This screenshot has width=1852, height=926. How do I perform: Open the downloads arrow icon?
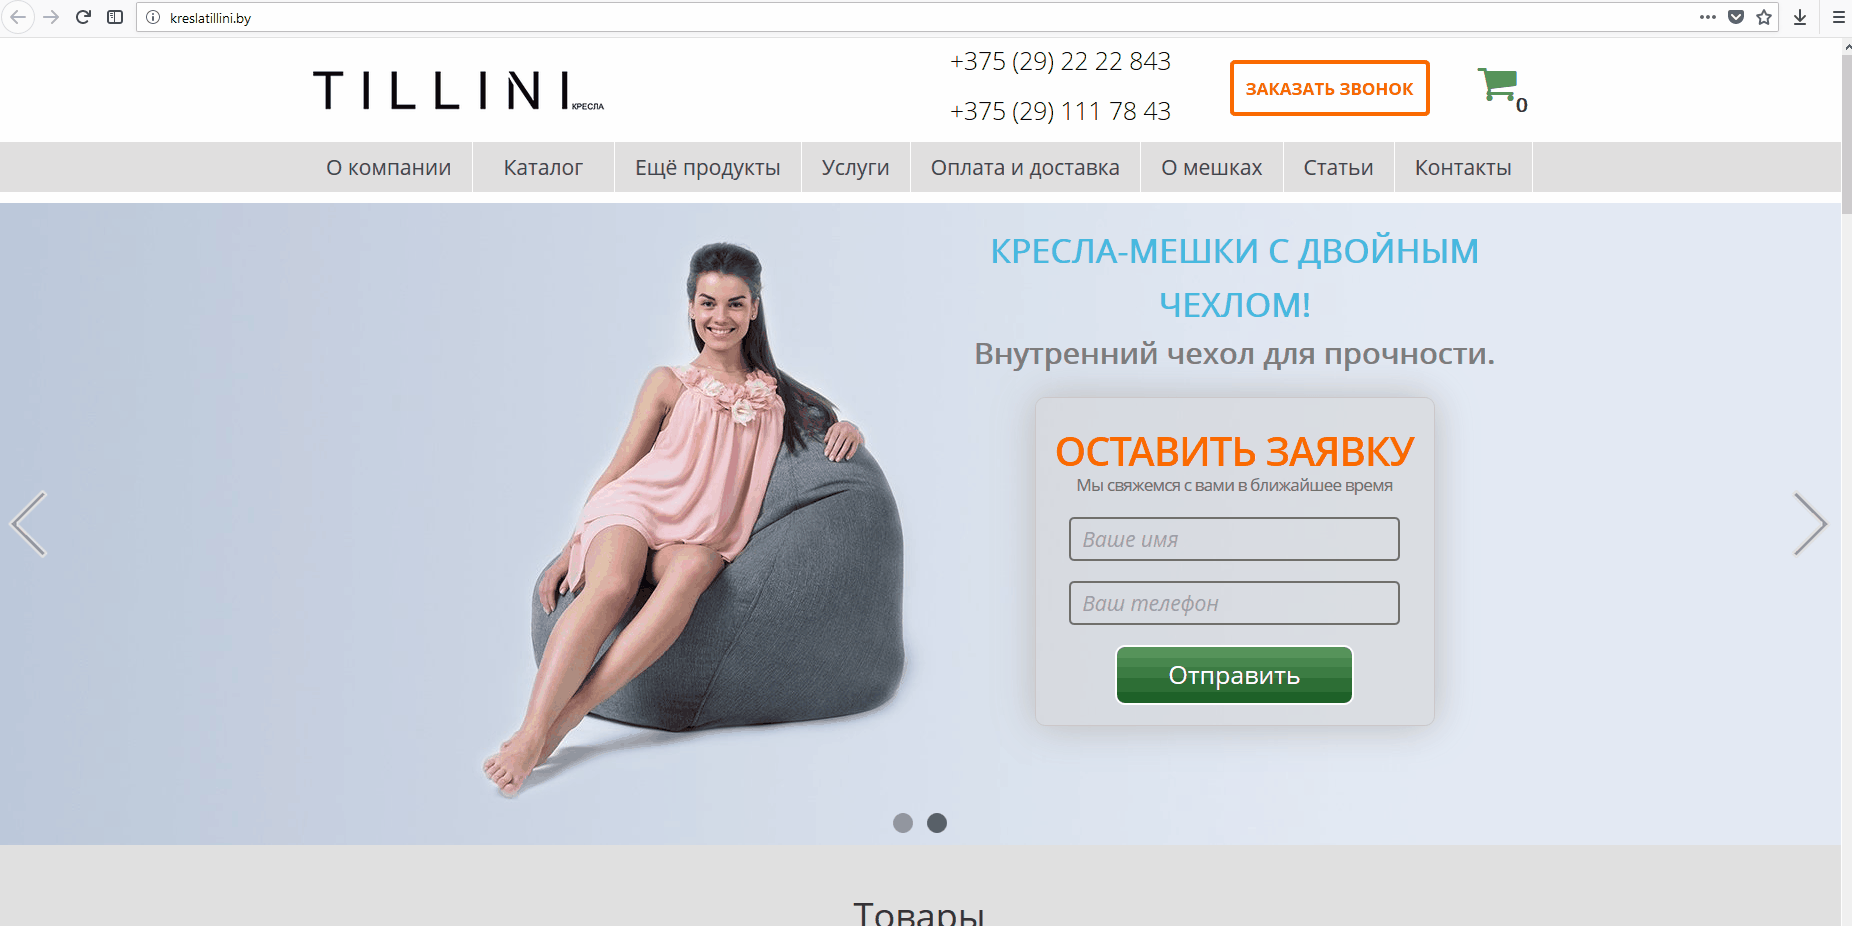pyautogui.click(x=1800, y=17)
